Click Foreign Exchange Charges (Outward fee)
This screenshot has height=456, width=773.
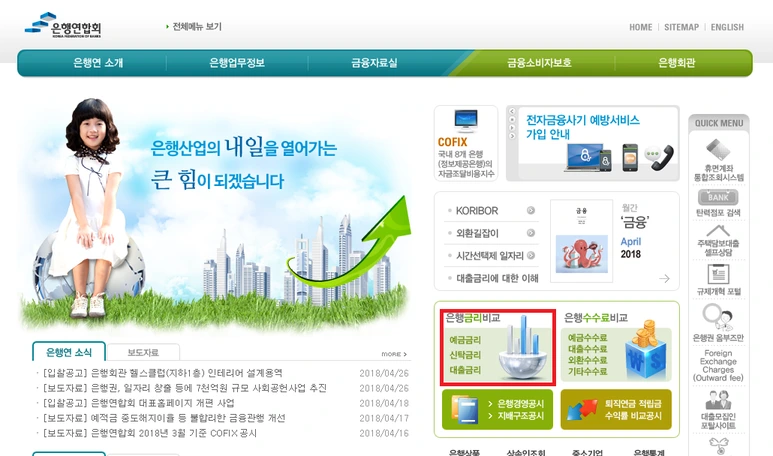point(718,366)
